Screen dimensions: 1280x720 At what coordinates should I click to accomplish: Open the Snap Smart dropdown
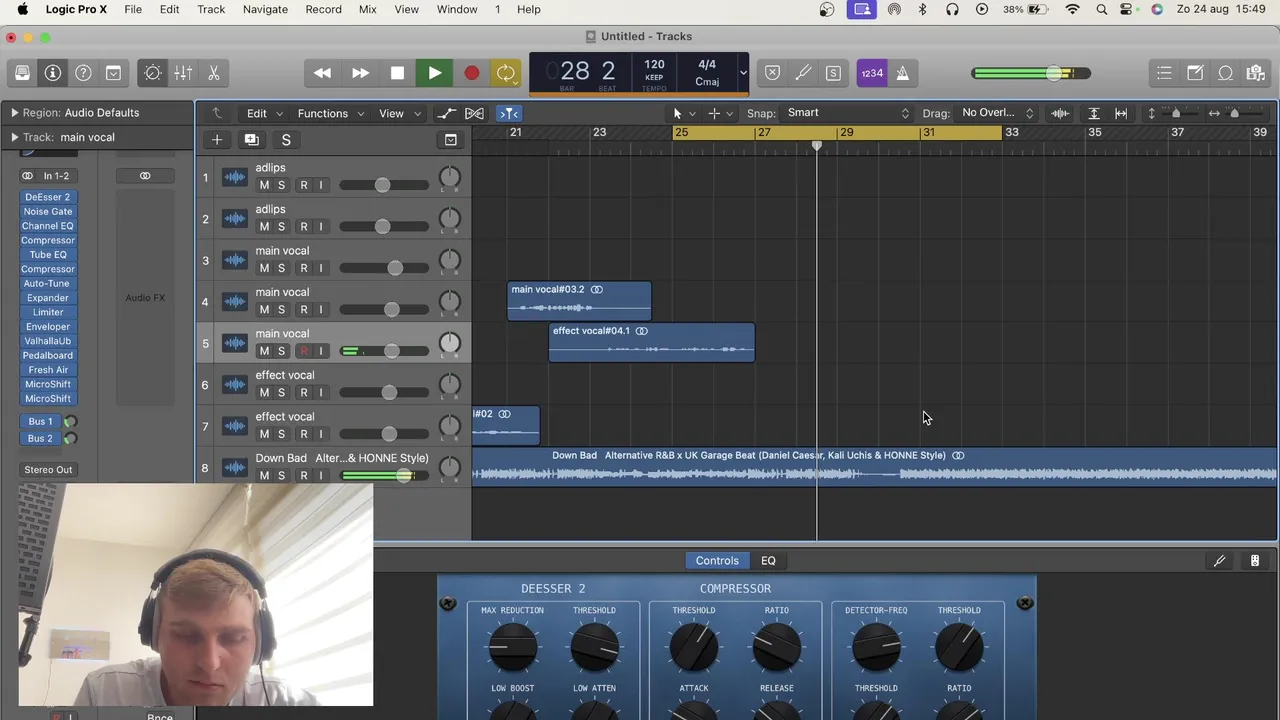(848, 113)
